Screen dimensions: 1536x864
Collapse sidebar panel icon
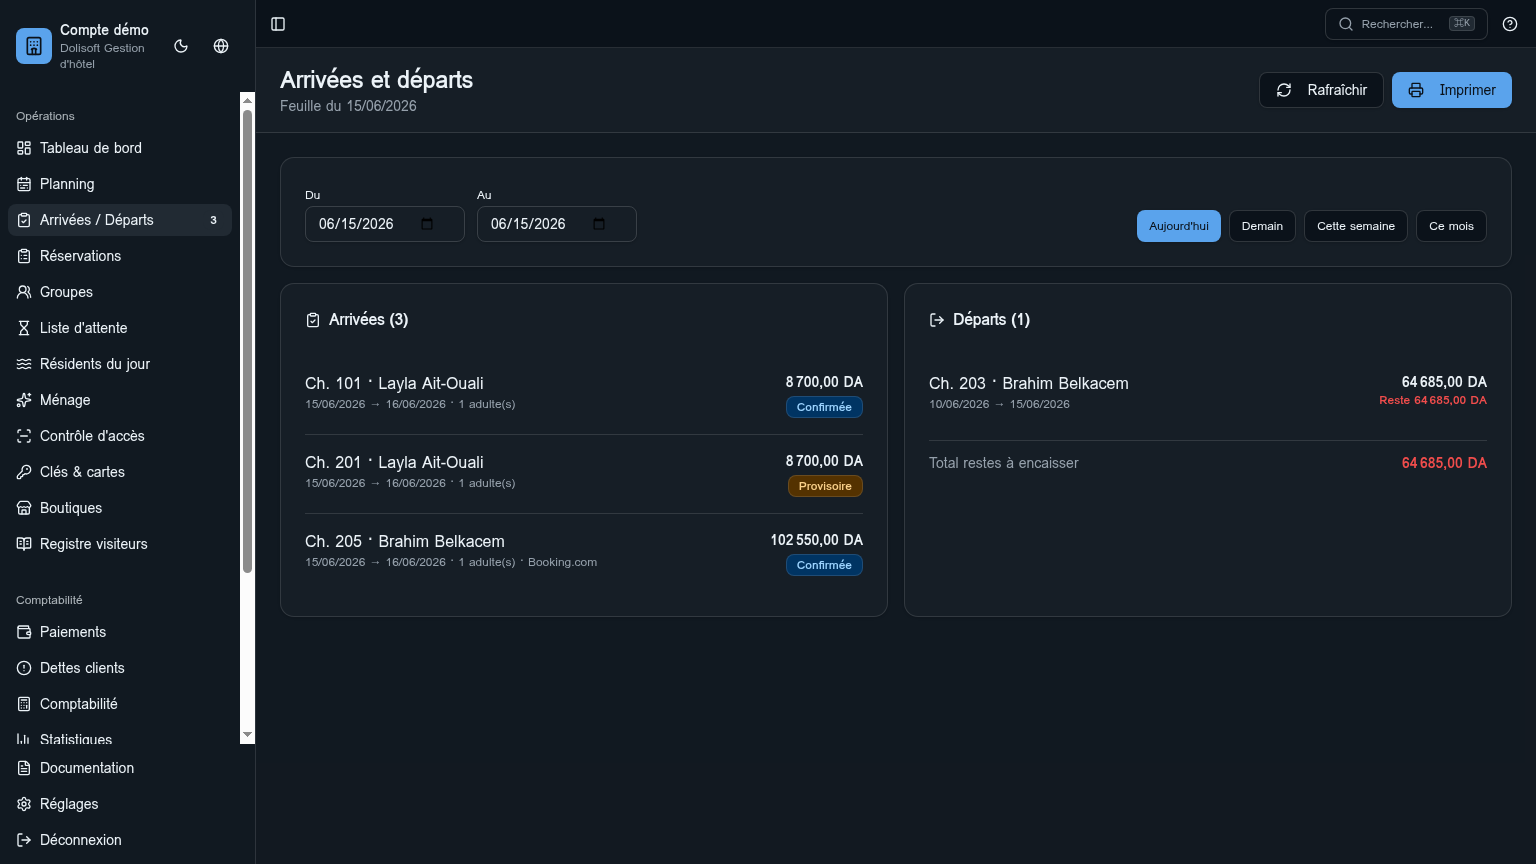click(279, 24)
